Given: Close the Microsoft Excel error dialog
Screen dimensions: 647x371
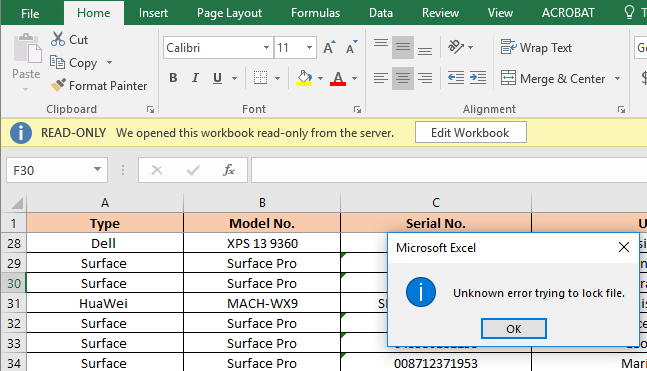Looking at the screenshot, I should tap(624, 247).
